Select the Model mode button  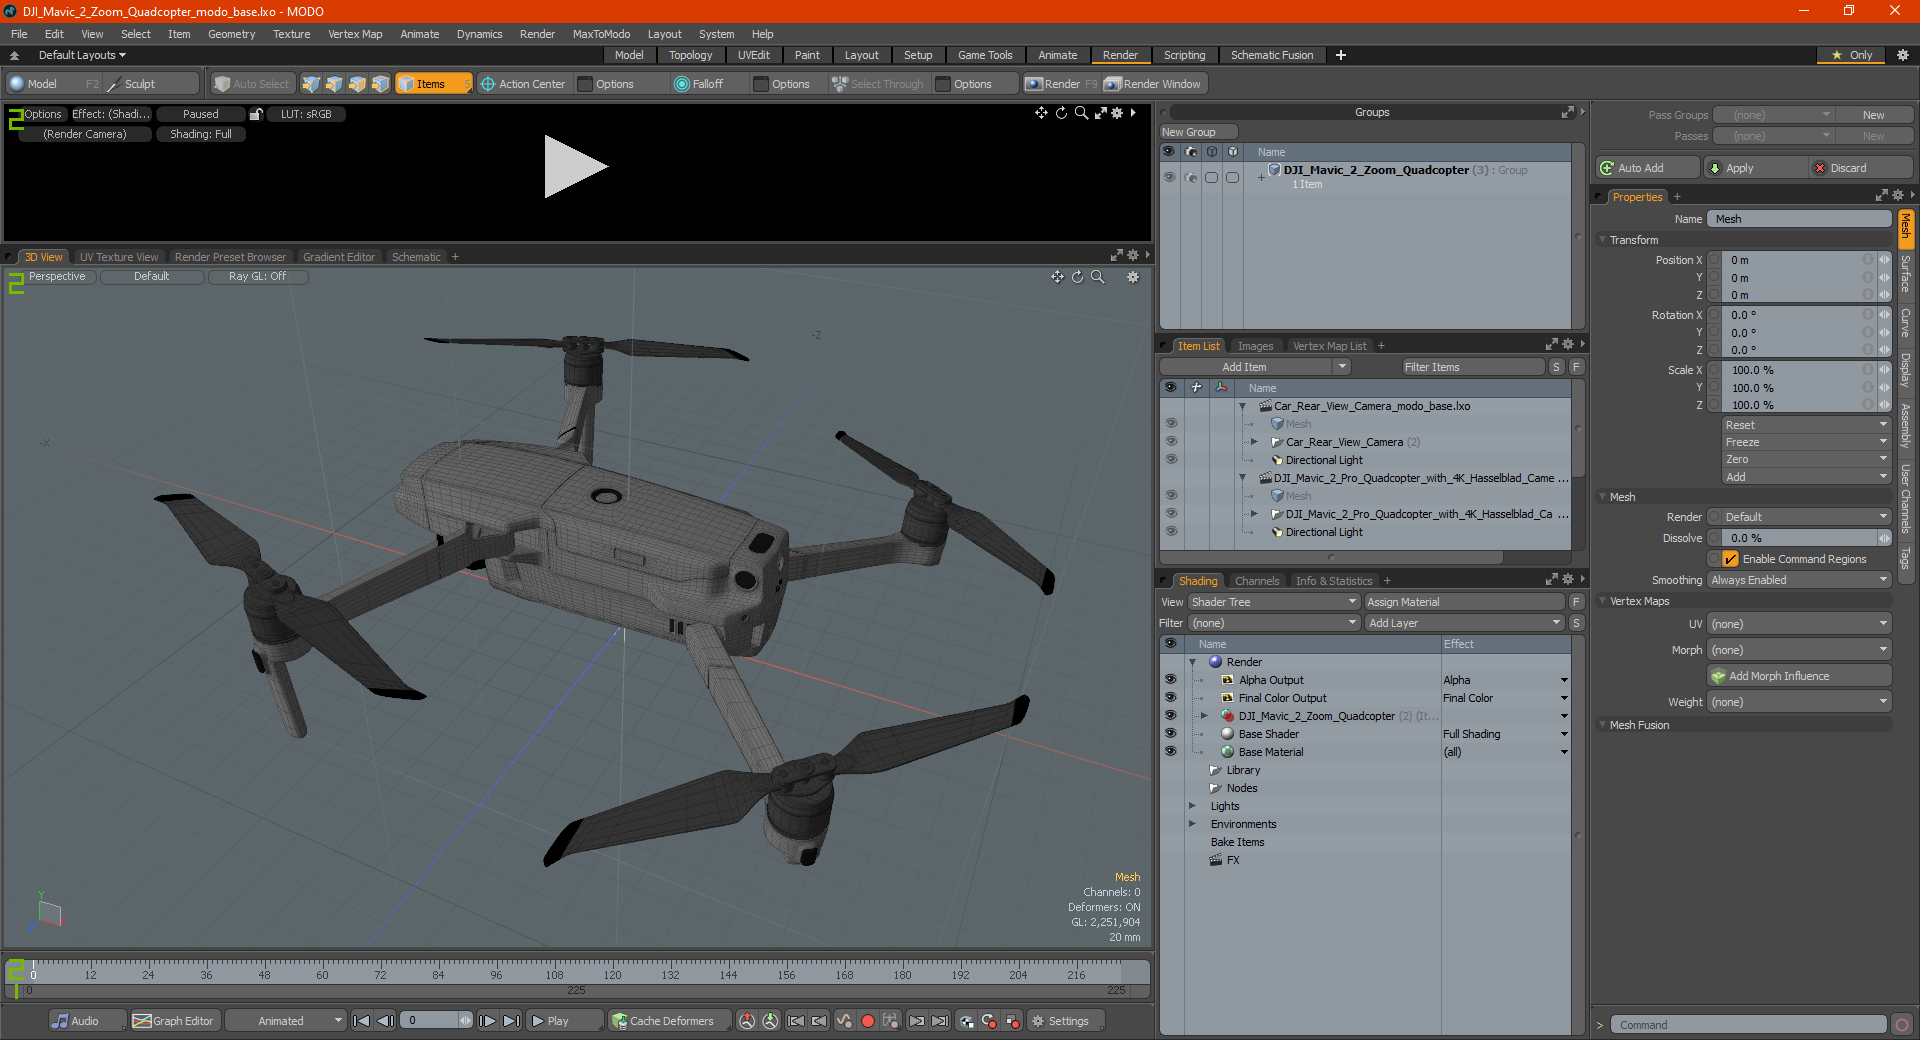[x=53, y=84]
